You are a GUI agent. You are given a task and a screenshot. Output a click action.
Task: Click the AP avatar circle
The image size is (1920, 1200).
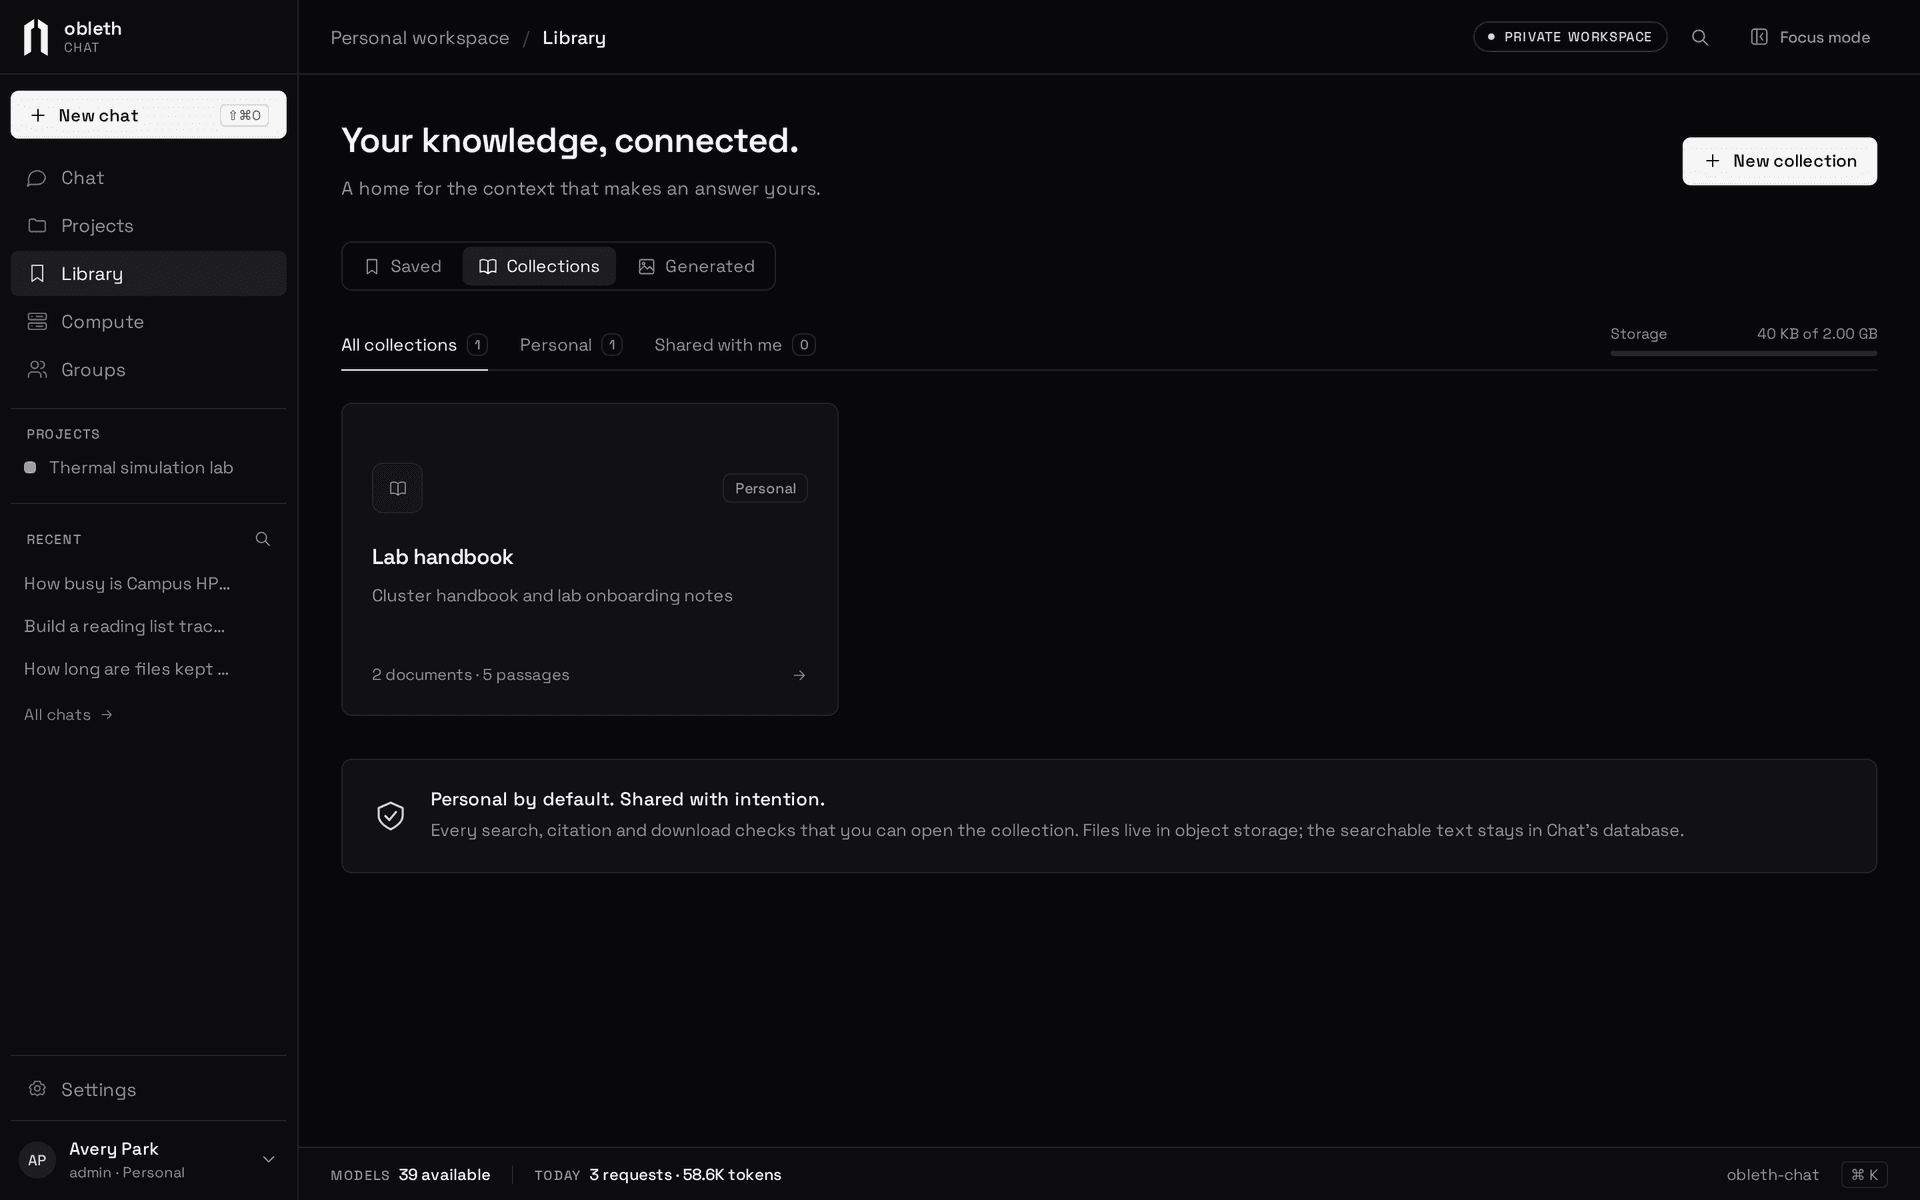pos(37,1160)
